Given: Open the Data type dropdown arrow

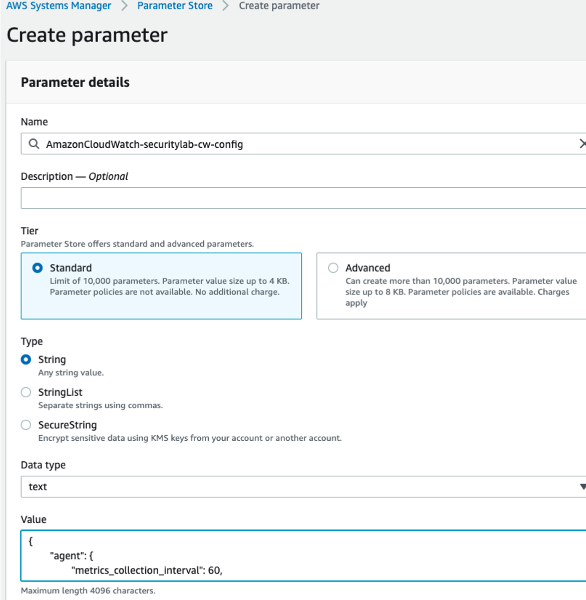Looking at the screenshot, I should point(582,487).
